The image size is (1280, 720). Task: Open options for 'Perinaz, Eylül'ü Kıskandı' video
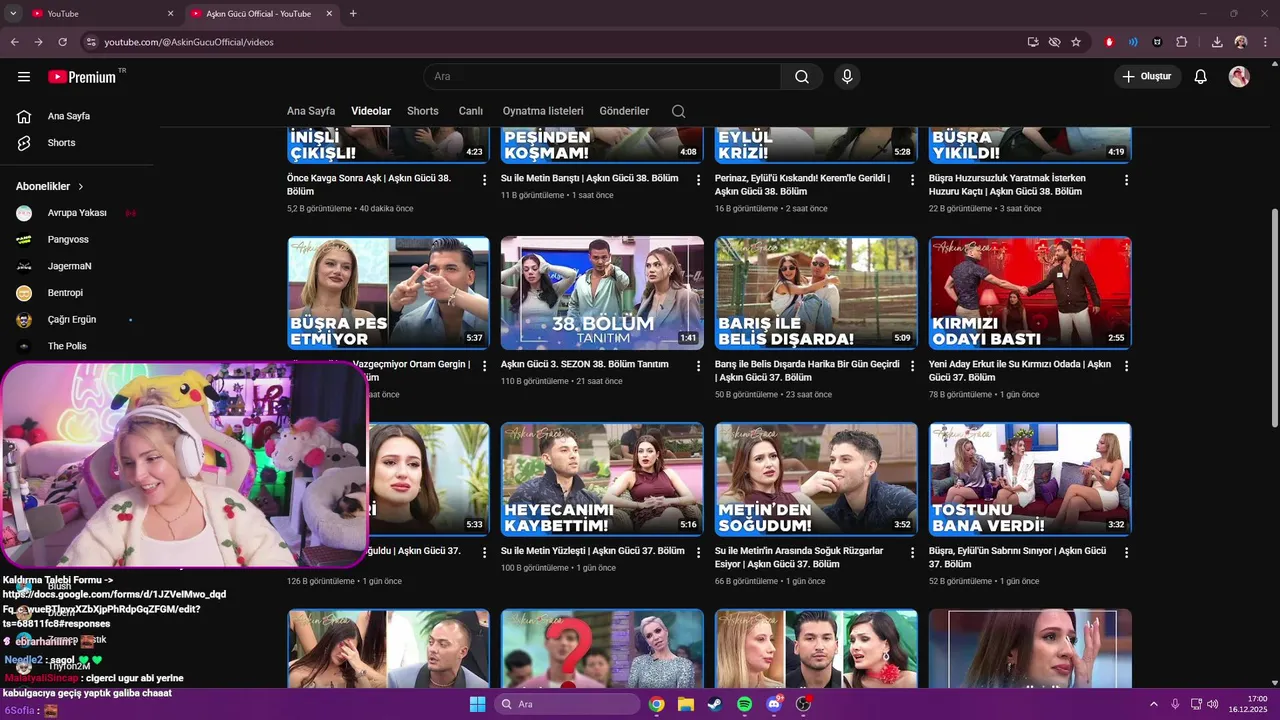point(912,180)
